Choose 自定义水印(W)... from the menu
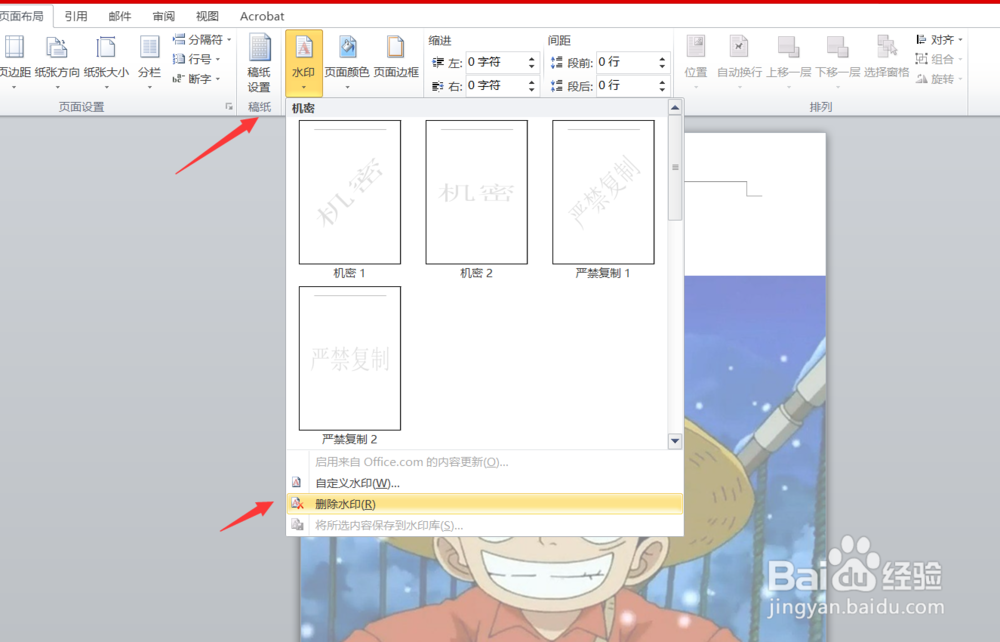 point(485,483)
